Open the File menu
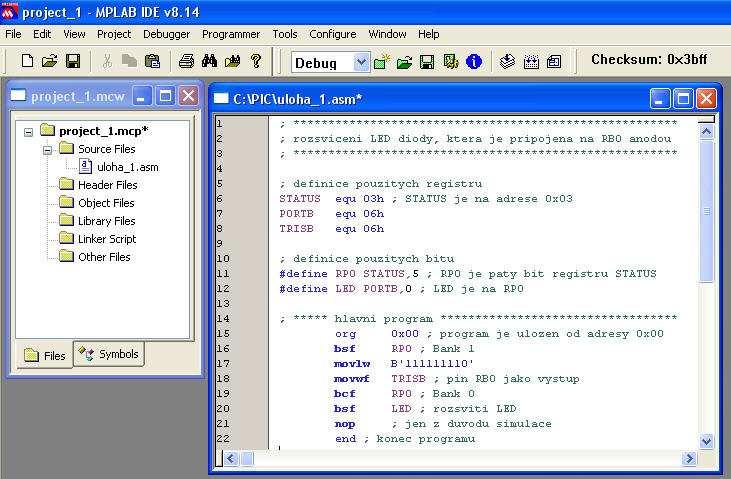Image resolution: width=731 pixels, height=479 pixels. pos(13,34)
